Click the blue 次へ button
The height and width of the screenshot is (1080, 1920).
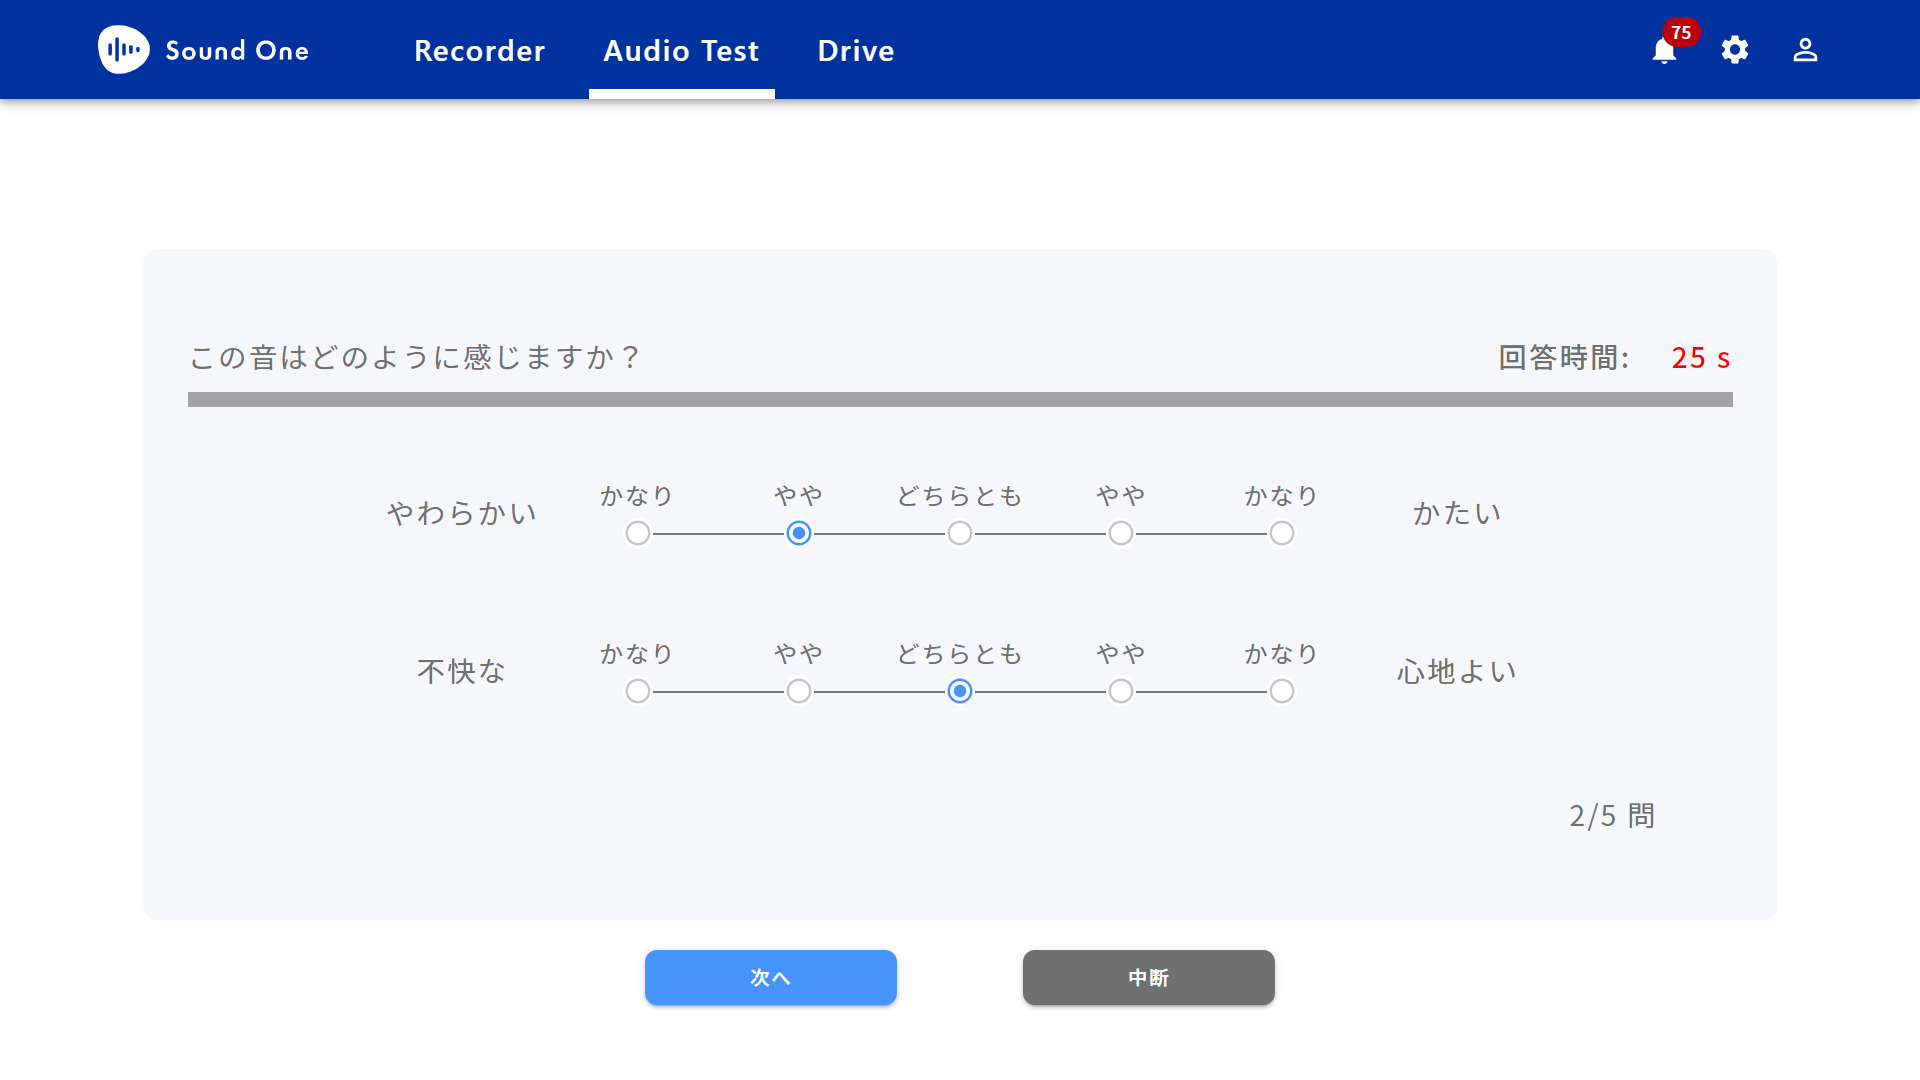(x=771, y=977)
